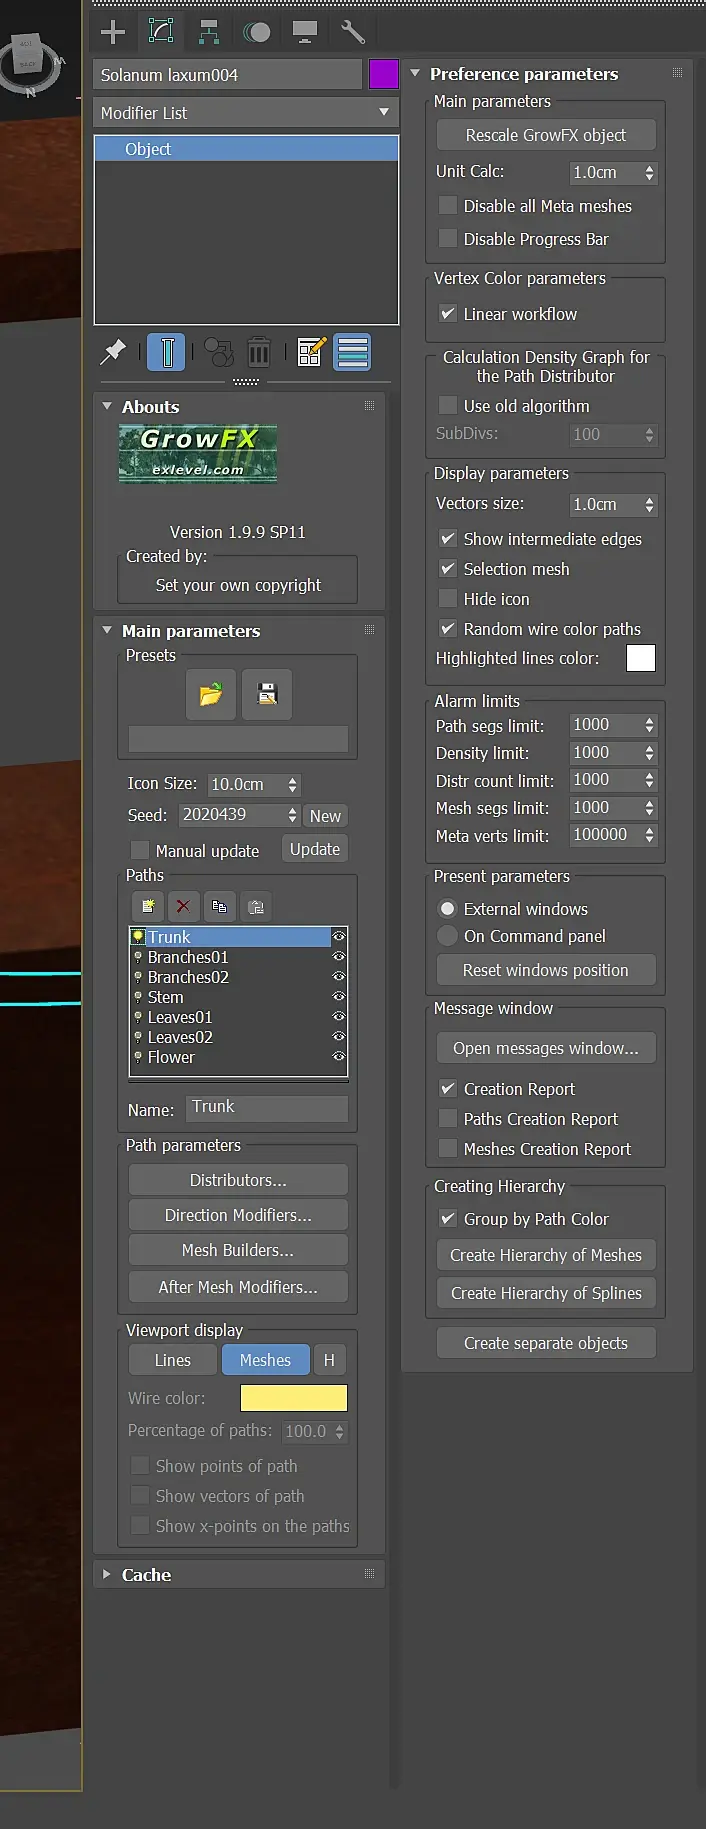Image resolution: width=706 pixels, height=1829 pixels.
Task: Click Add new path icon
Action: pyautogui.click(x=148, y=907)
